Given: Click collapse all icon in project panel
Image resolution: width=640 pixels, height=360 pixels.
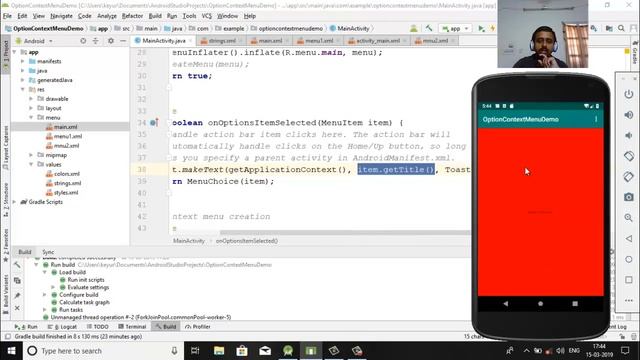Looking at the screenshot, I should [x=96, y=41].
